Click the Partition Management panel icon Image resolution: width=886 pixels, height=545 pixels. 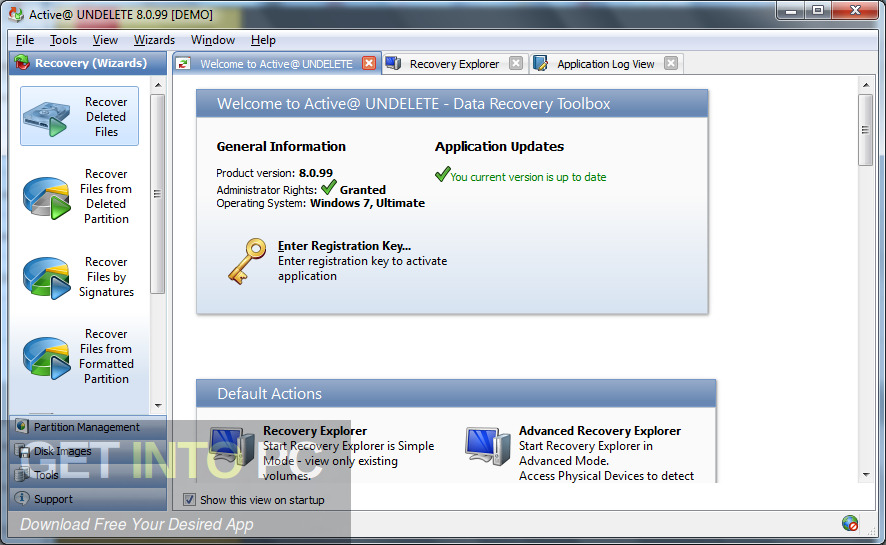pyautogui.click(x=21, y=426)
